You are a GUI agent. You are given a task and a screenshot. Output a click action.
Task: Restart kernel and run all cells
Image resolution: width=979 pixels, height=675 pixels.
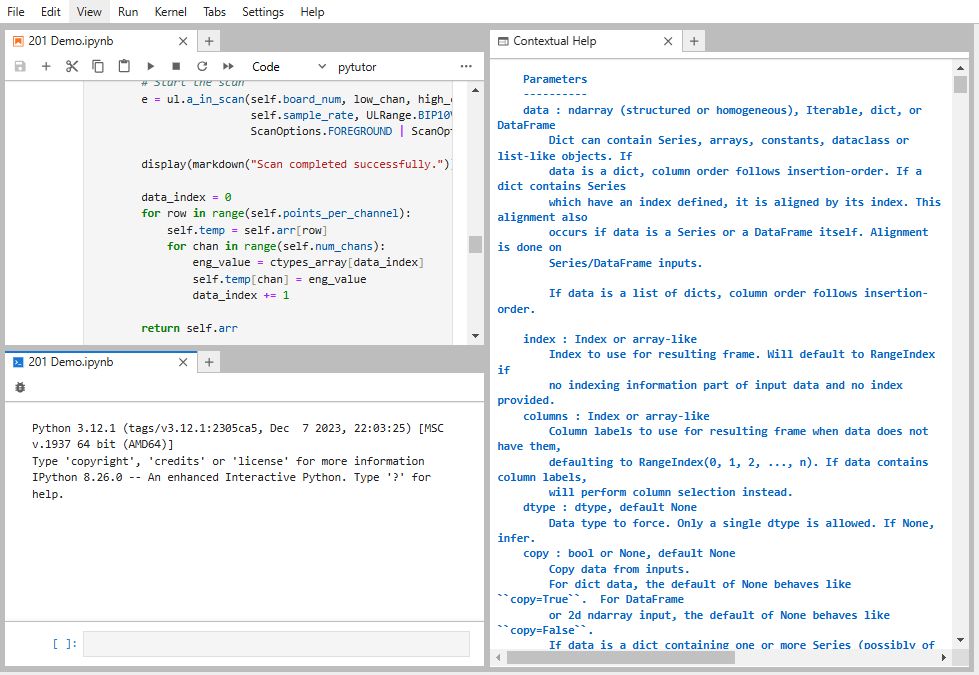pos(228,66)
